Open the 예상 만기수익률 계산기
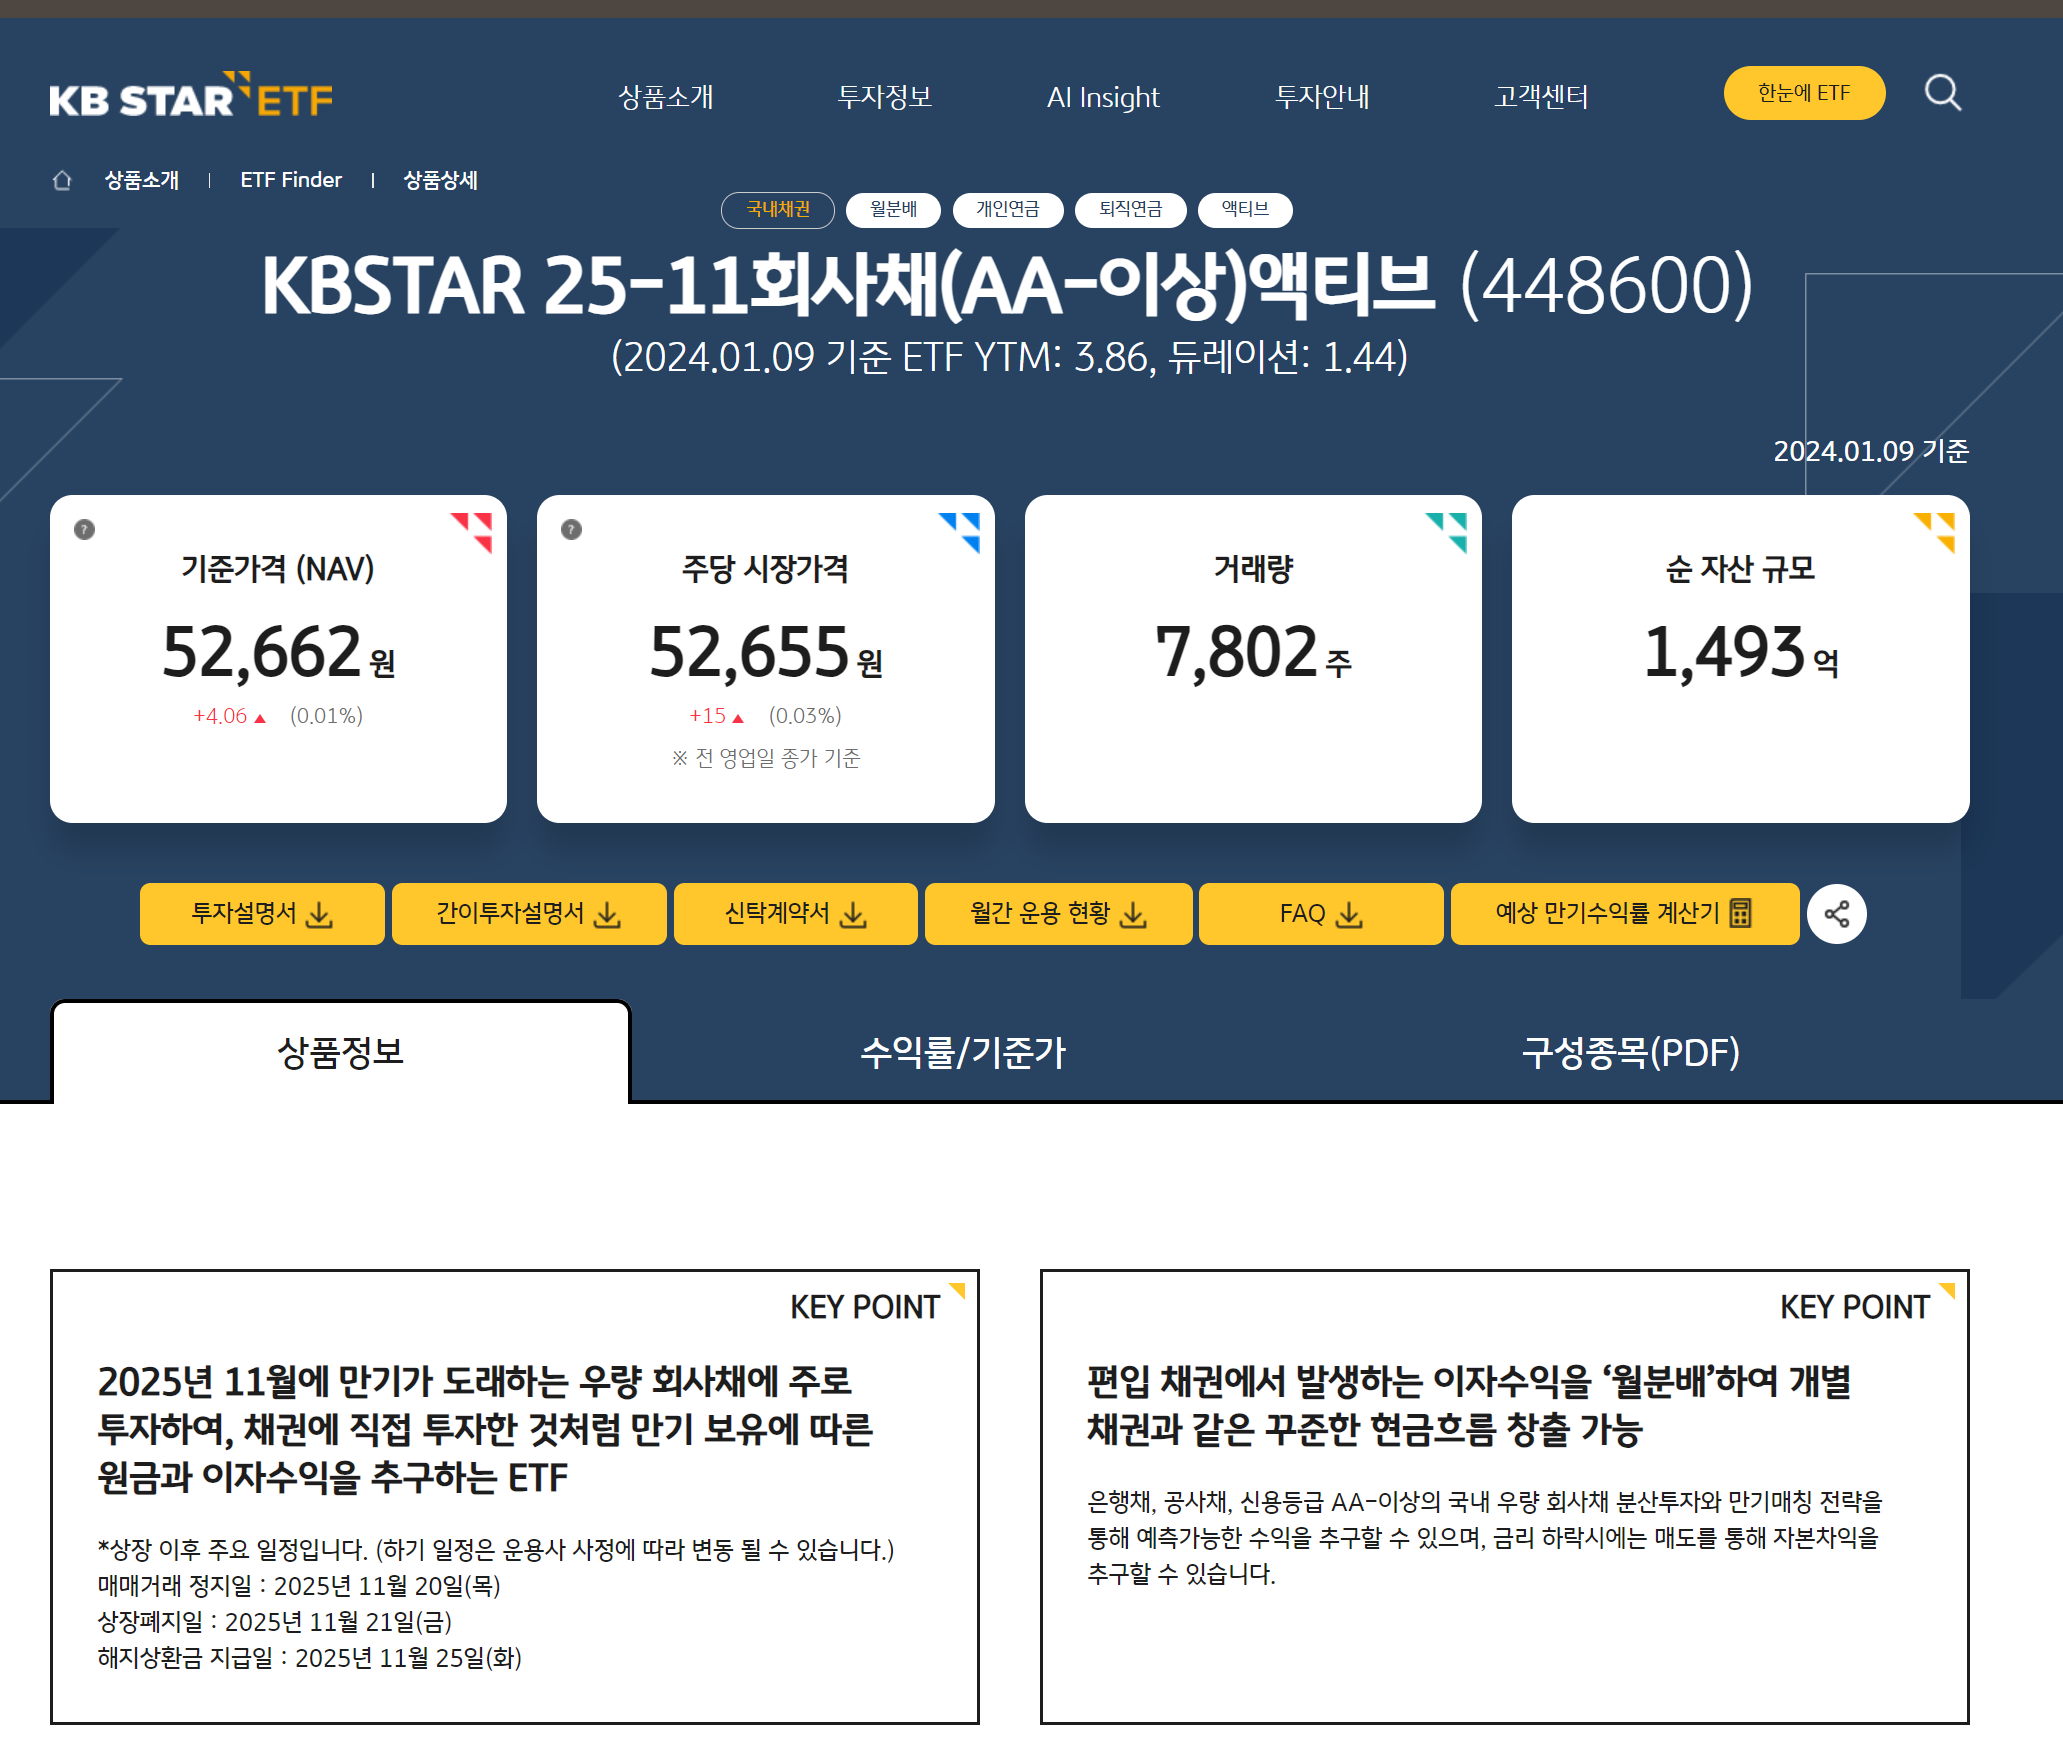This screenshot has width=2063, height=1743. tap(1624, 913)
